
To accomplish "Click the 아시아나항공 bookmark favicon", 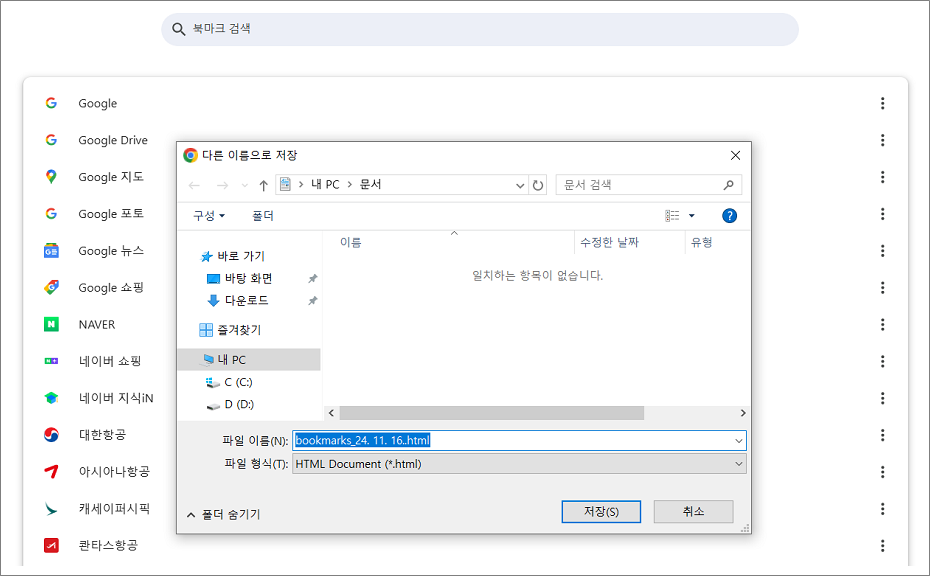I will point(51,472).
